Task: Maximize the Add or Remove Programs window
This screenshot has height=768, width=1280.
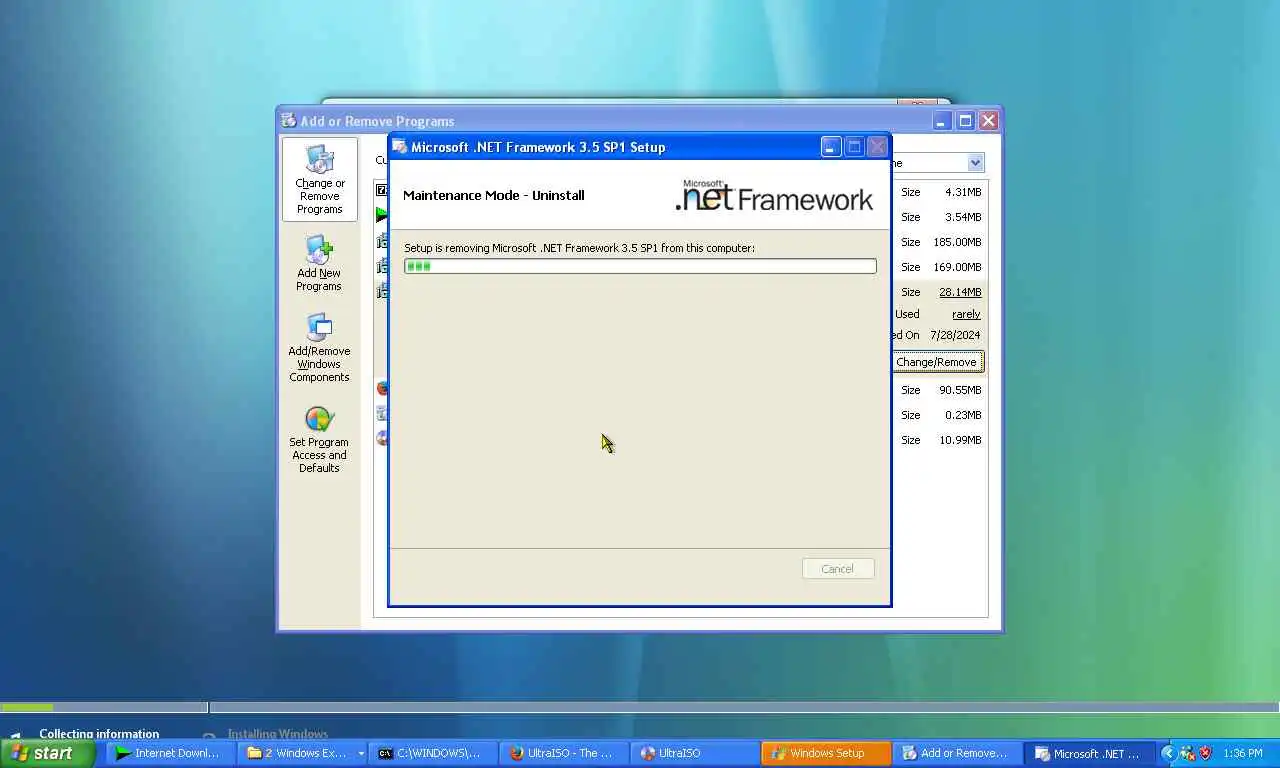Action: pos(965,121)
